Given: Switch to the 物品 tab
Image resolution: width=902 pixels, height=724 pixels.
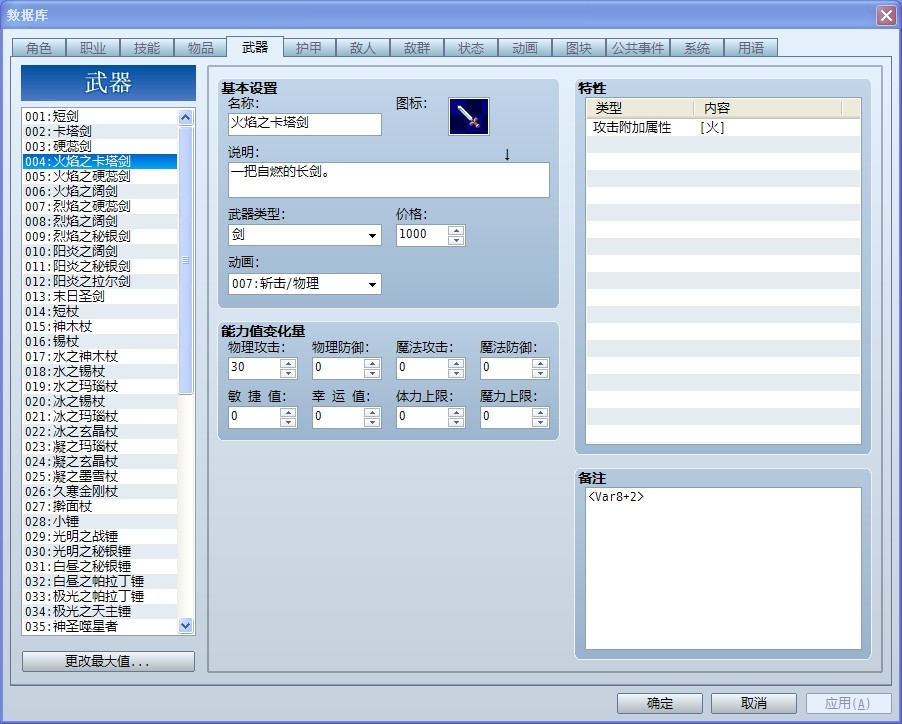Looking at the screenshot, I should (x=201, y=48).
